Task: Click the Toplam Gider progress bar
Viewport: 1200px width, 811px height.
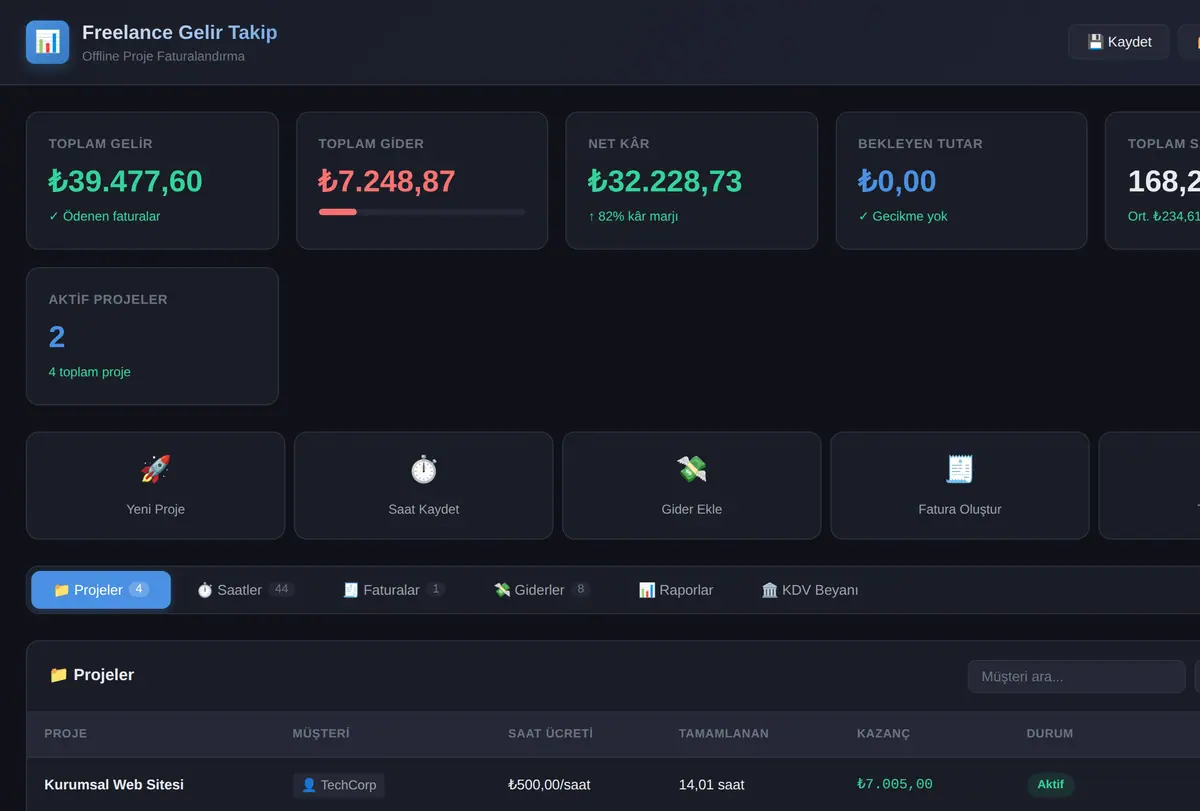Action: (422, 212)
